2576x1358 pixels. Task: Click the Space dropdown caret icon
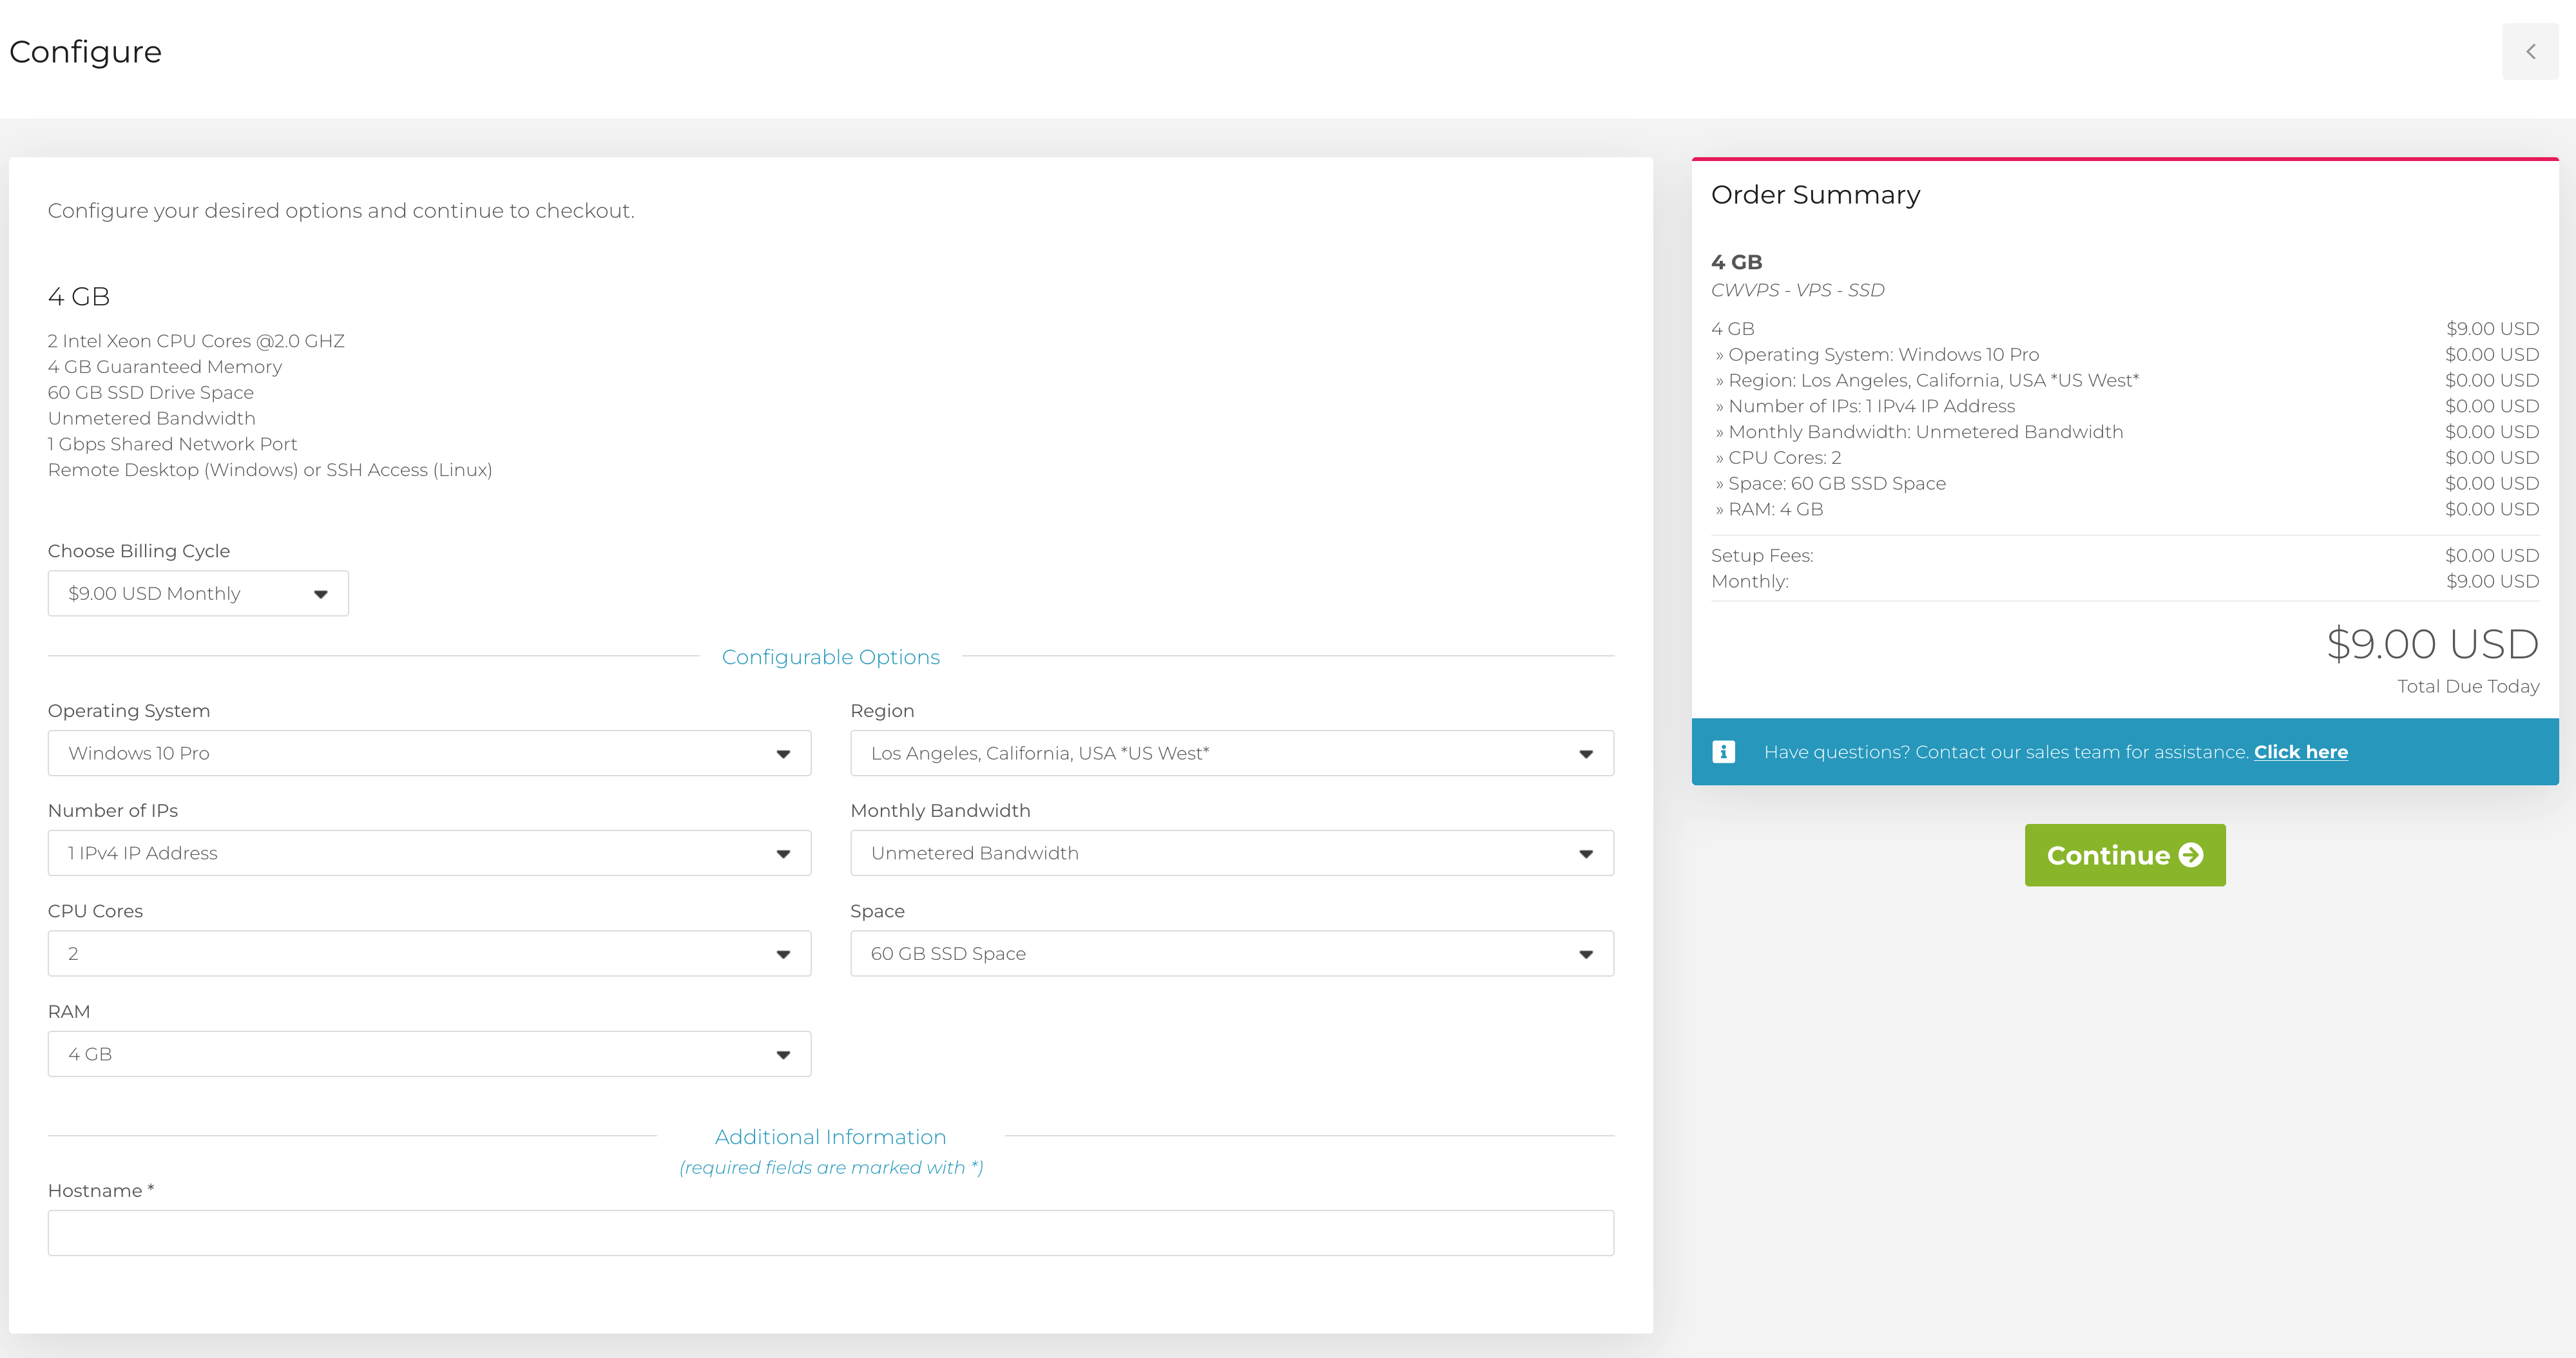(x=1586, y=955)
